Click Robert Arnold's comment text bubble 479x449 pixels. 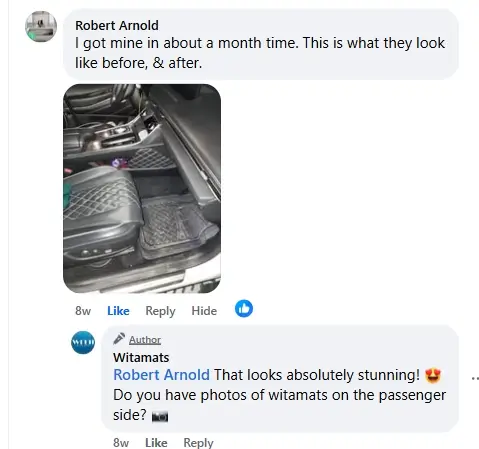[261, 44]
